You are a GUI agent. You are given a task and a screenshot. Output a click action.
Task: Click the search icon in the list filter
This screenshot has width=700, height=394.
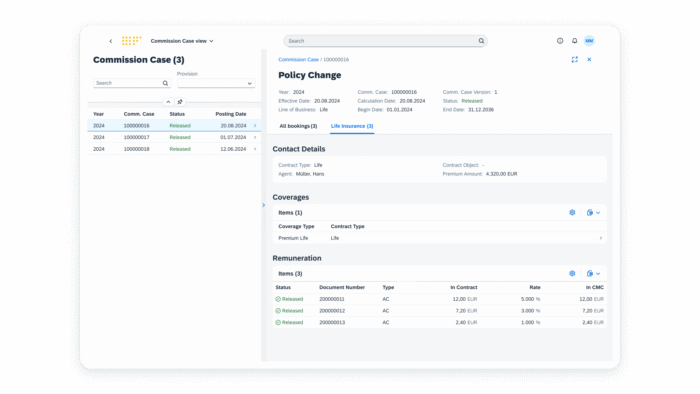pyautogui.click(x=165, y=83)
